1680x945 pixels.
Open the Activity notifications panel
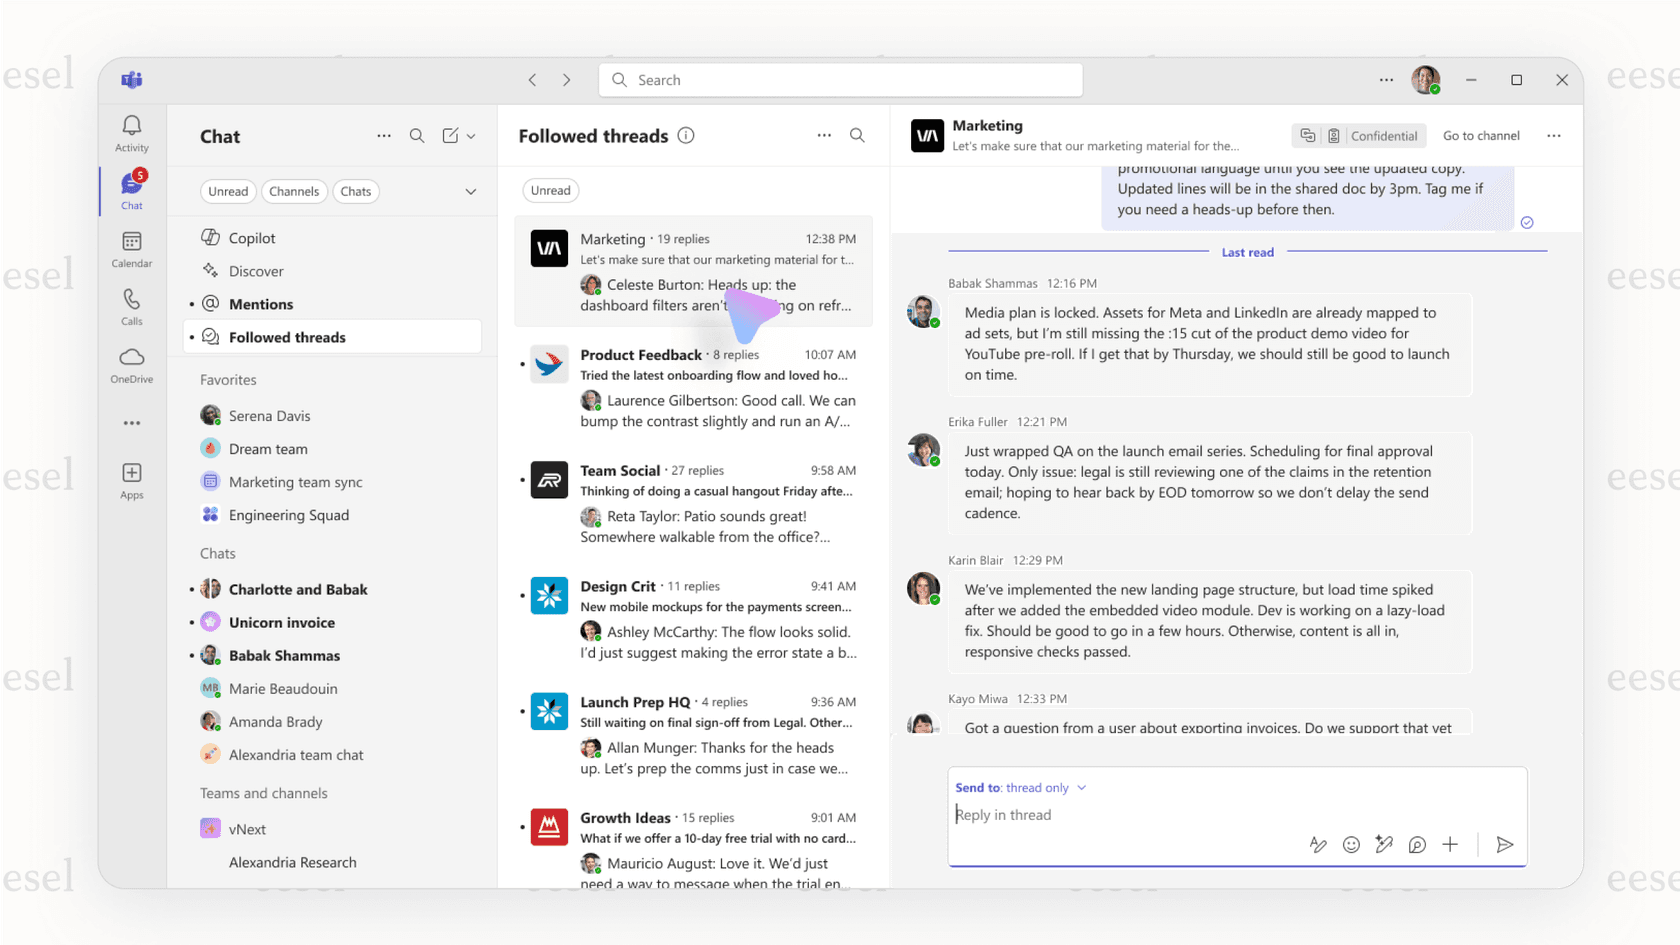tap(131, 132)
